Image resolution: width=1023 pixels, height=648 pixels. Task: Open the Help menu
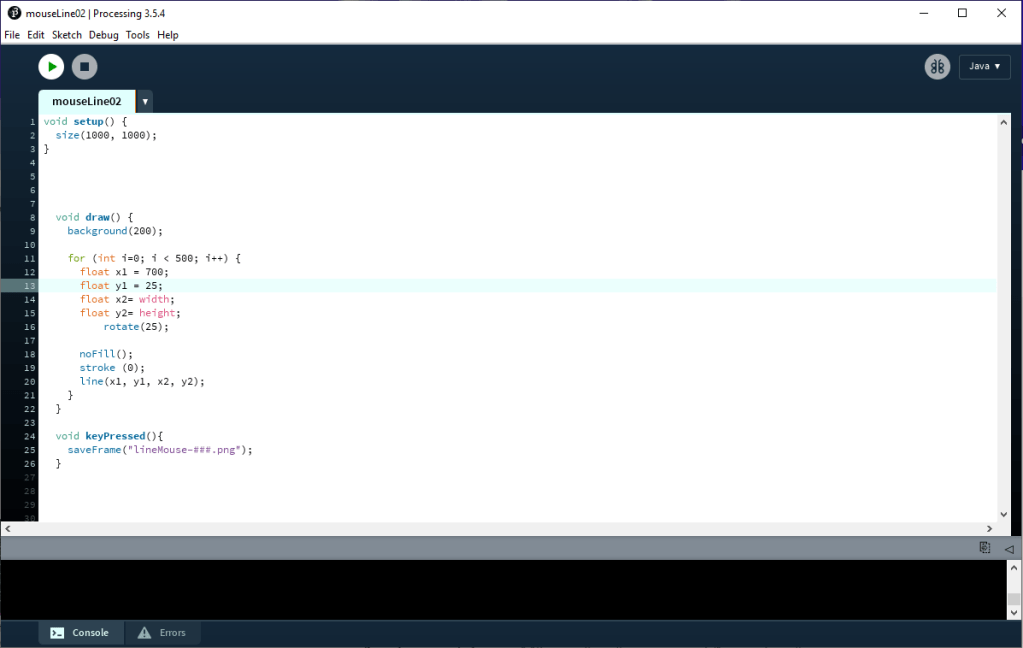(168, 35)
